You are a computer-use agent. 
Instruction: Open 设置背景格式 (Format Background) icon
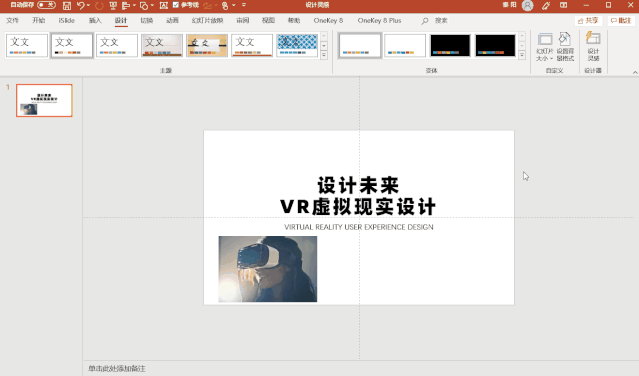click(x=565, y=47)
